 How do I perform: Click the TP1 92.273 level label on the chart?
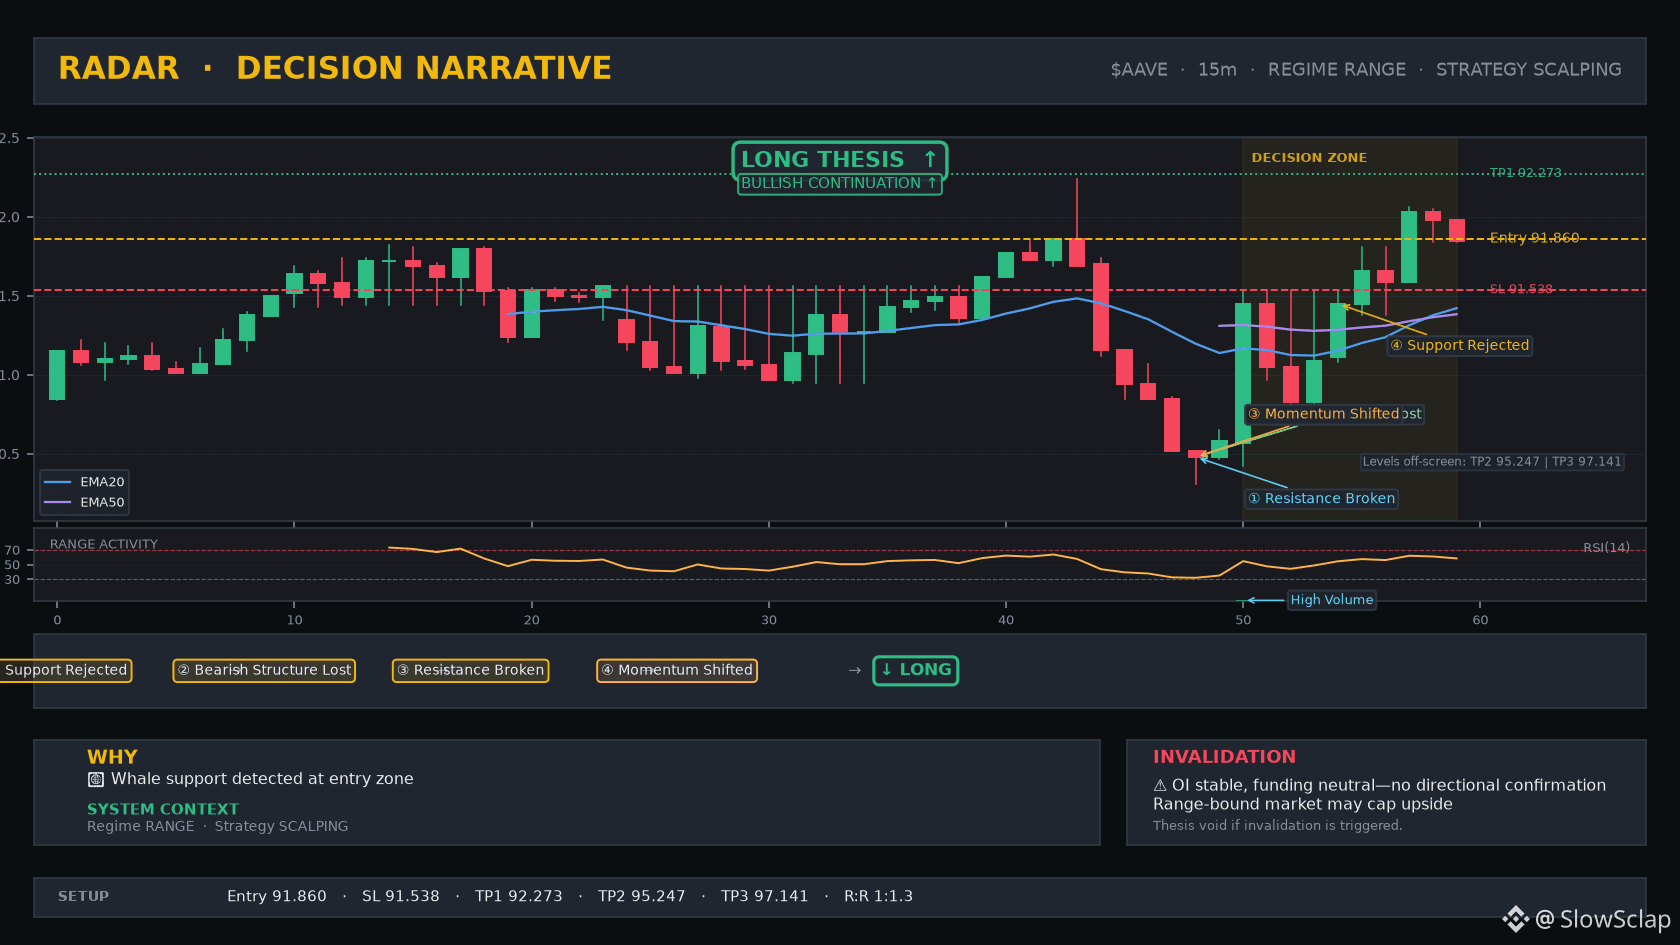click(x=1525, y=173)
